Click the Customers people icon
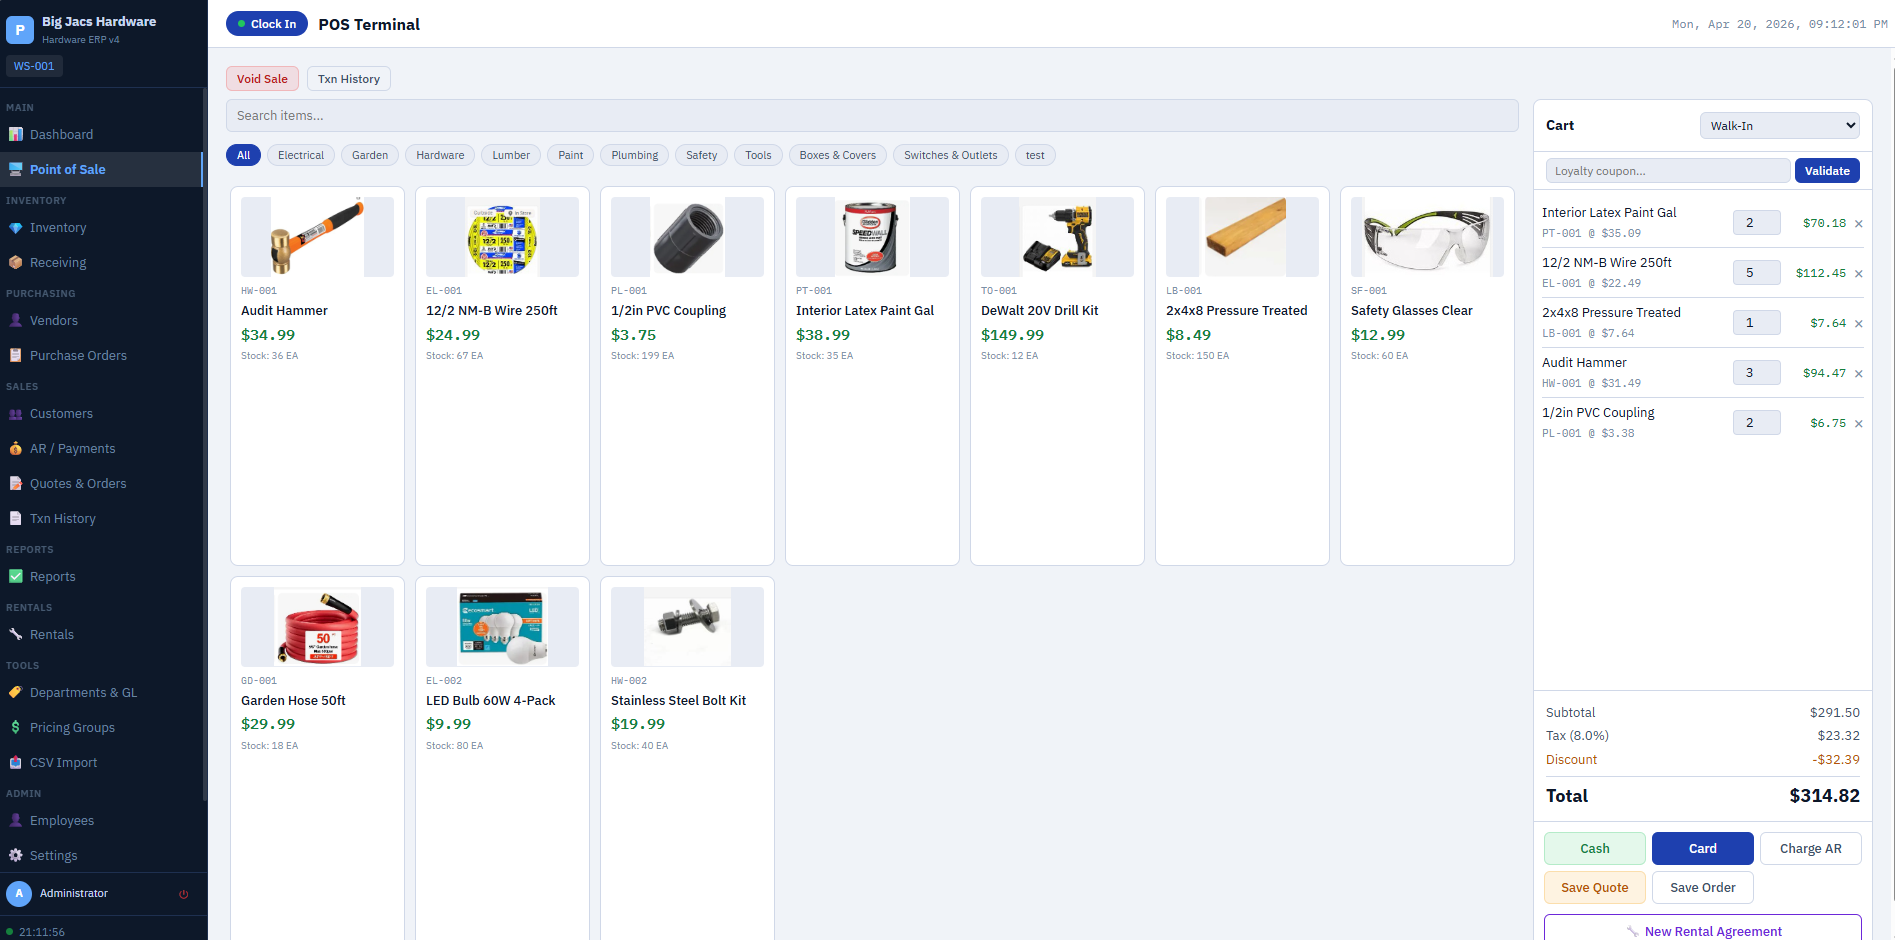1895x940 pixels. click(16, 413)
